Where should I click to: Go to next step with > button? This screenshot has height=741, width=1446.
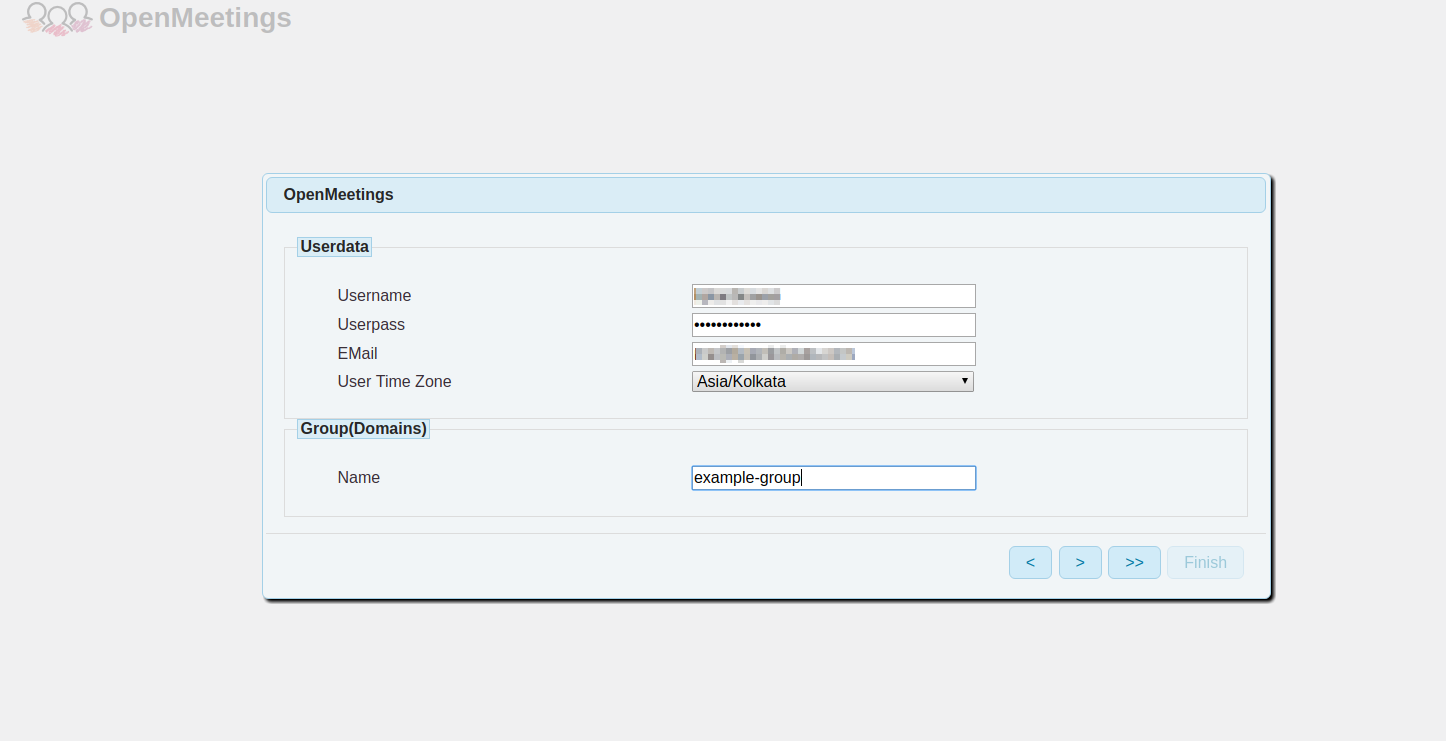[x=1080, y=562]
